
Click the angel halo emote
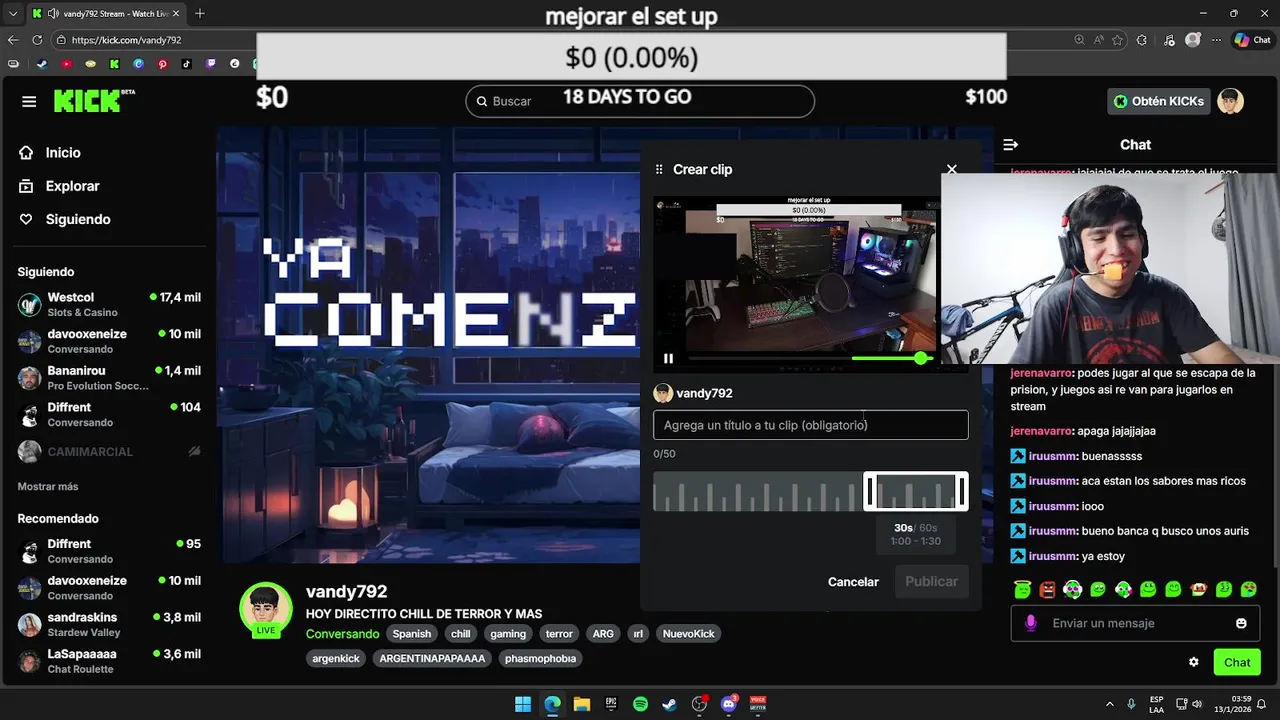[x=1022, y=590]
